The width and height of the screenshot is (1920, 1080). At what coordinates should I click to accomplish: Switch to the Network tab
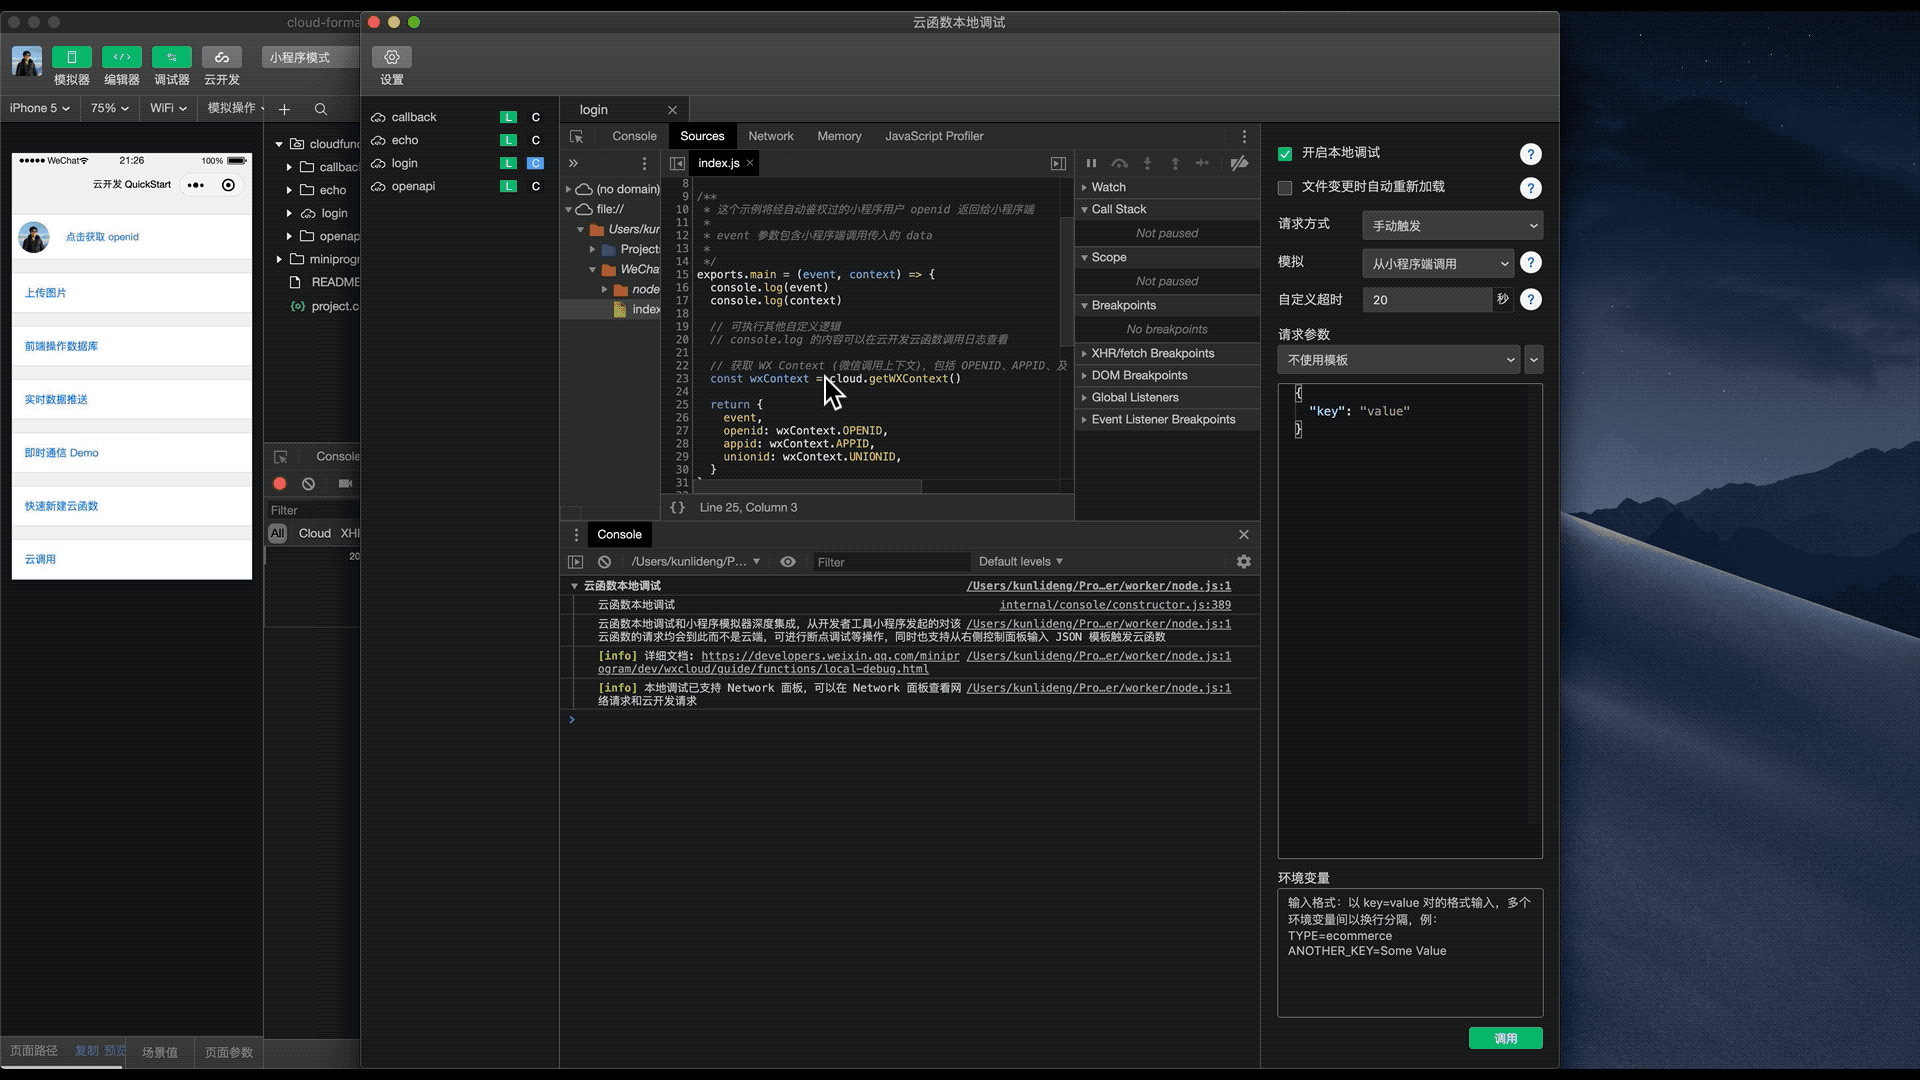pyautogui.click(x=770, y=136)
